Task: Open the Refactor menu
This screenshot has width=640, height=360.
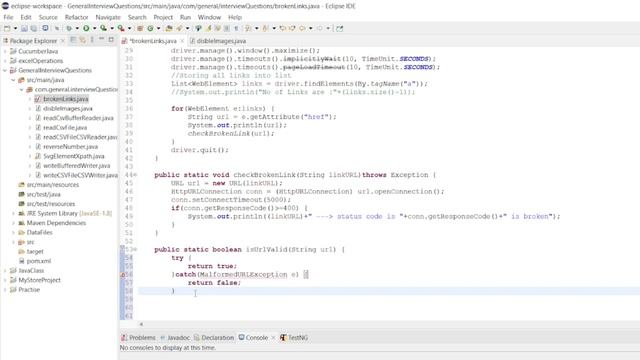Action: point(76,17)
